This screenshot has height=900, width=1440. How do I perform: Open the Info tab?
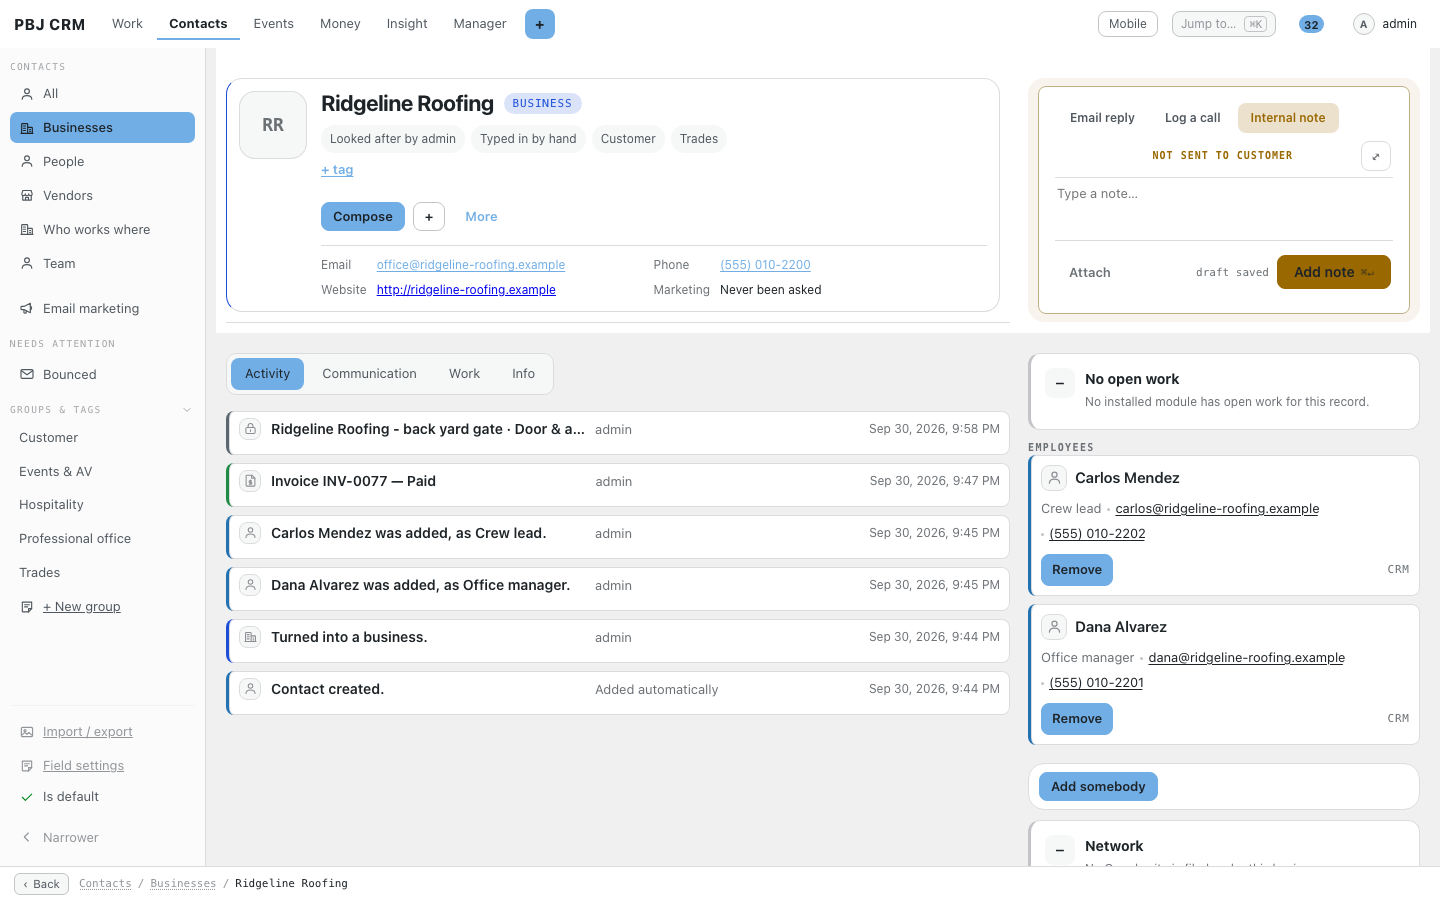(x=523, y=374)
